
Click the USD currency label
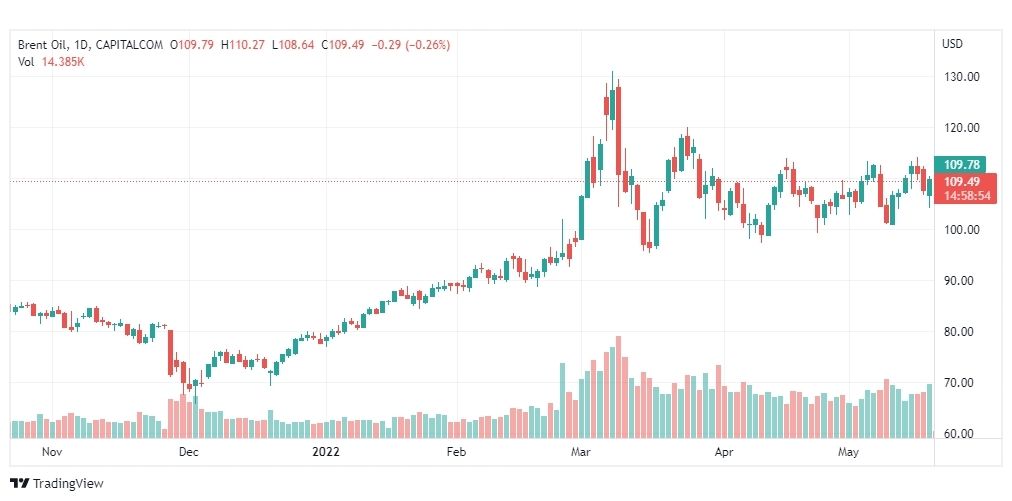pyautogui.click(x=952, y=44)
